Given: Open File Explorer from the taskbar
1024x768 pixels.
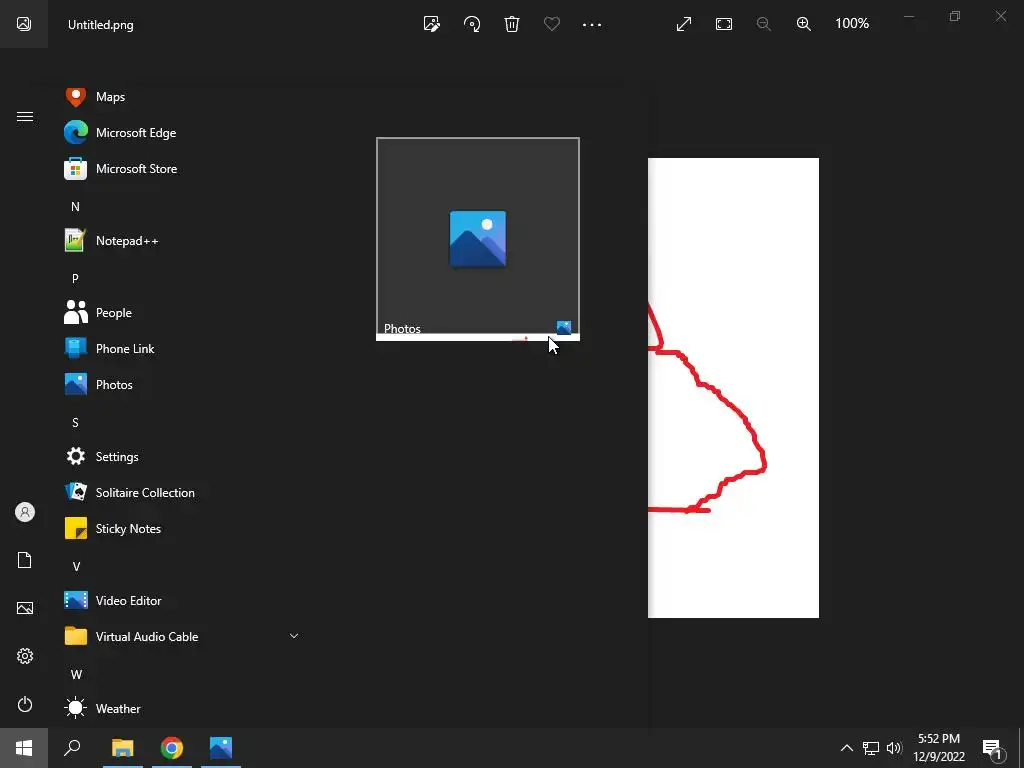Looking at the screenshot, I should 122,748.
